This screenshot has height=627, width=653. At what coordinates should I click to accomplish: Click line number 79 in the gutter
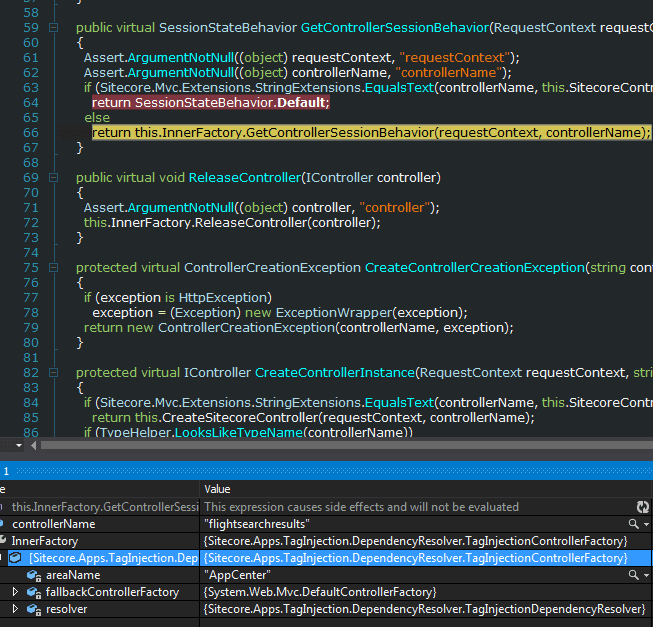[31, 328]
